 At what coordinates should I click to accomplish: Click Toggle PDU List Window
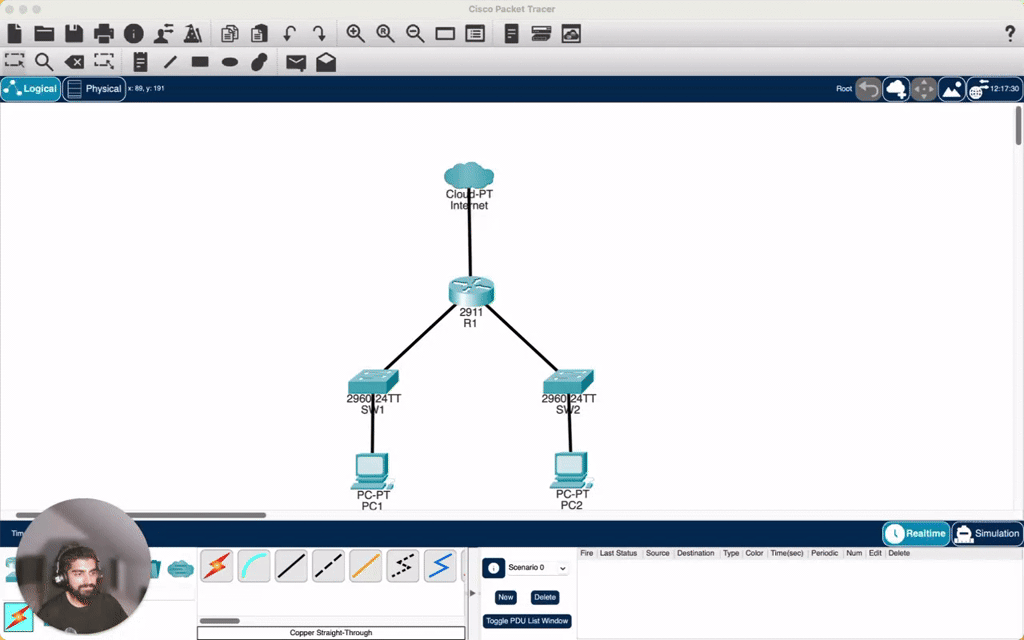(x=527, y=620)
